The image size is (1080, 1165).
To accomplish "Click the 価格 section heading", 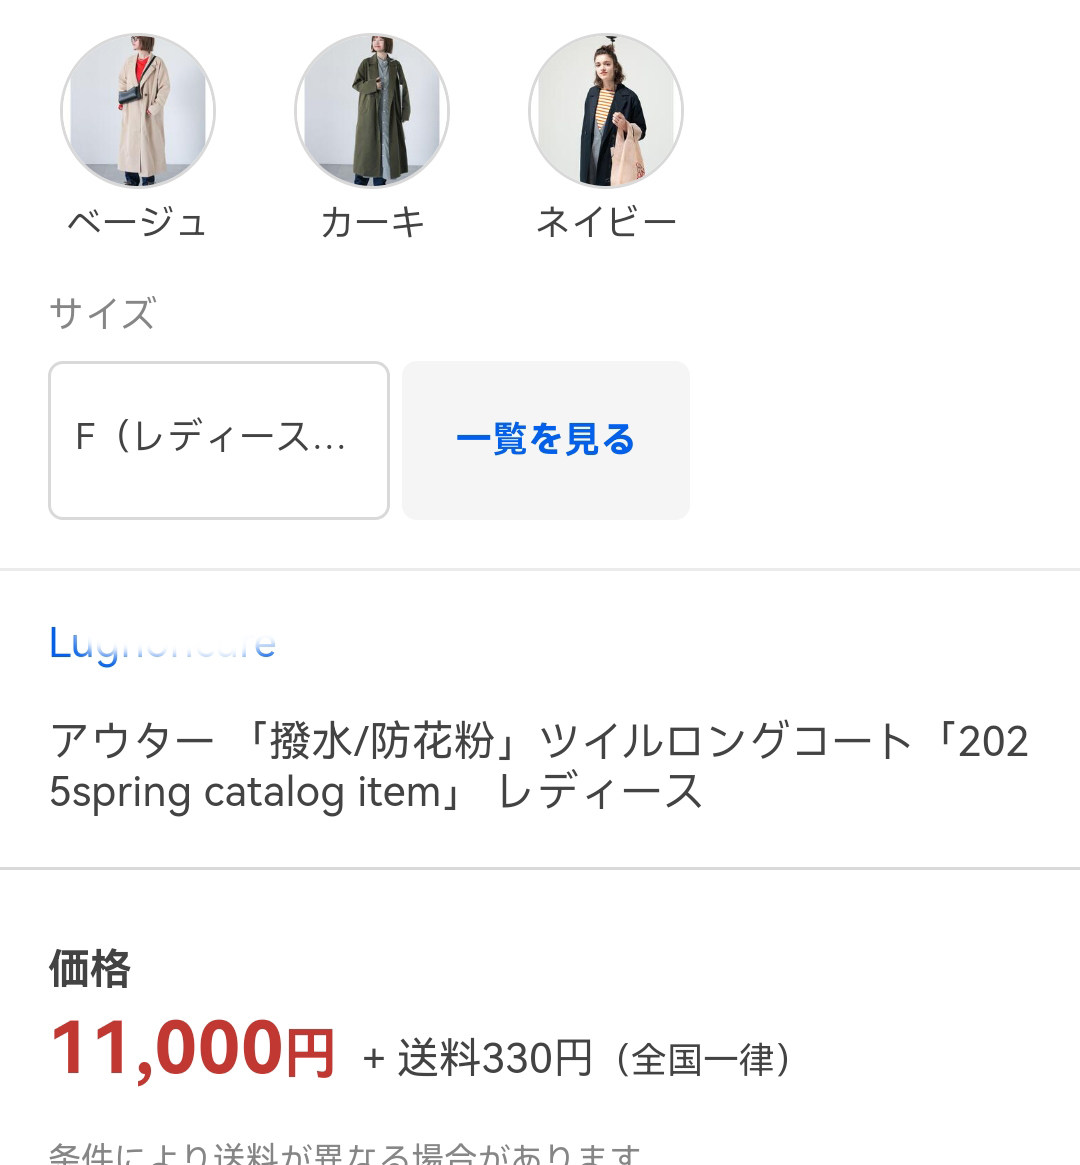I will [90, 968].
